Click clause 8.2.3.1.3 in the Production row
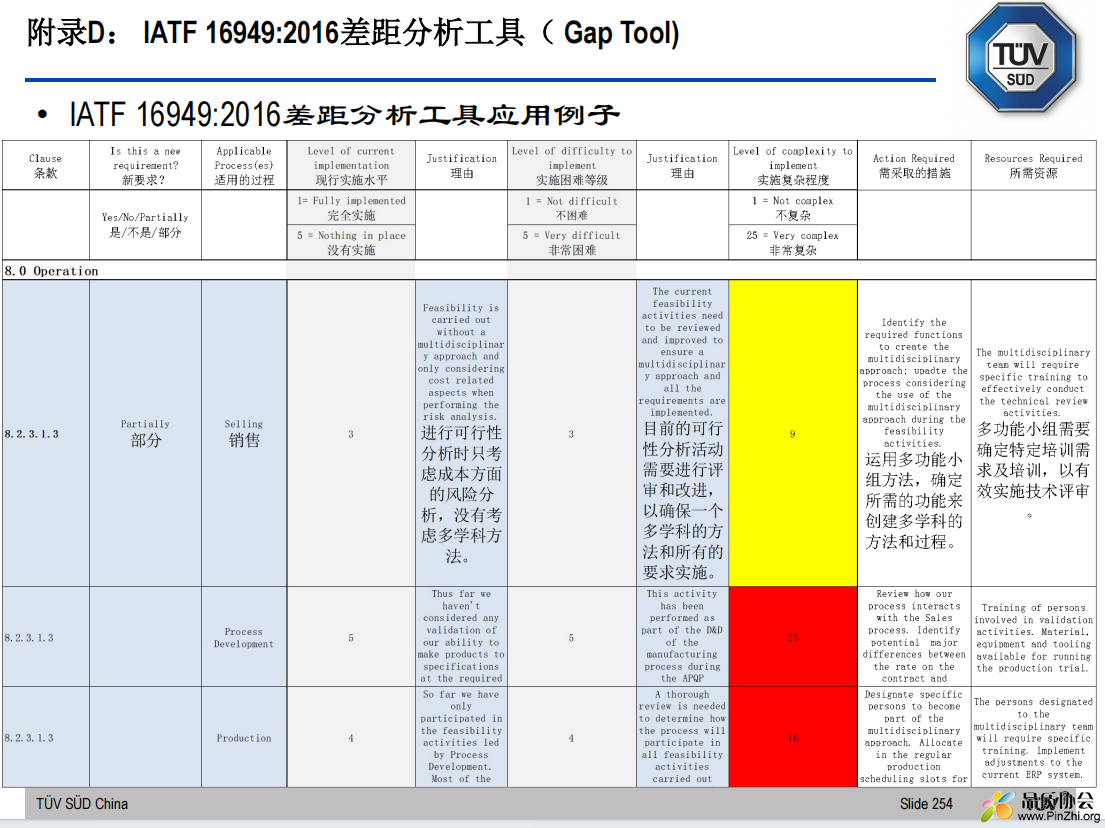 46,737
